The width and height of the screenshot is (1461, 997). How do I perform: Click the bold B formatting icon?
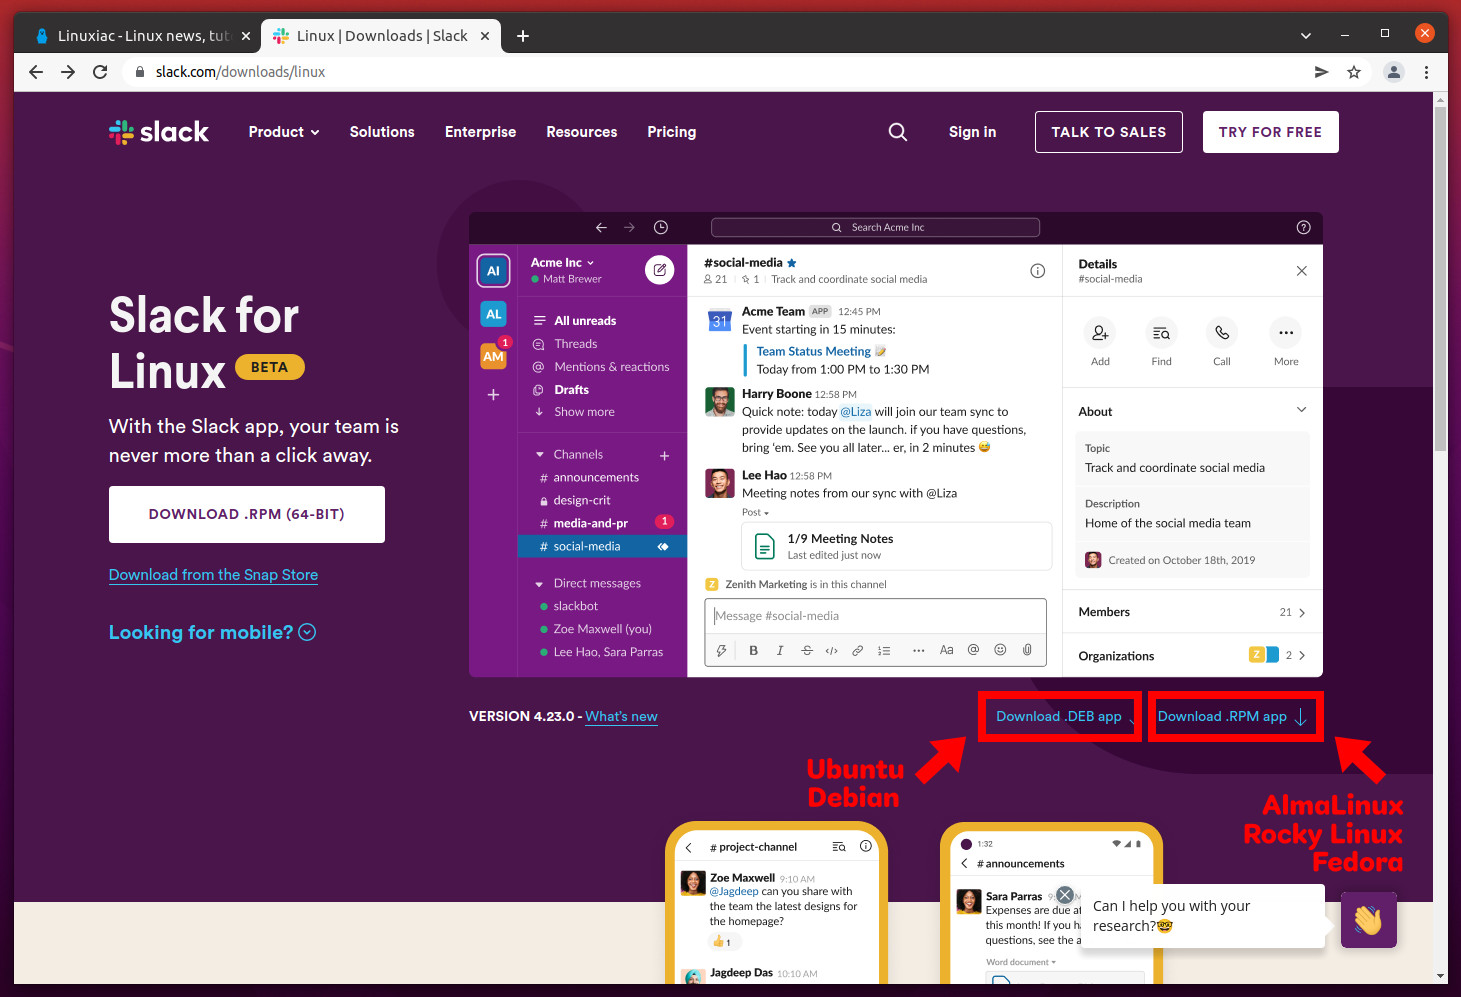pyautogui.click(x=753, y=650)
